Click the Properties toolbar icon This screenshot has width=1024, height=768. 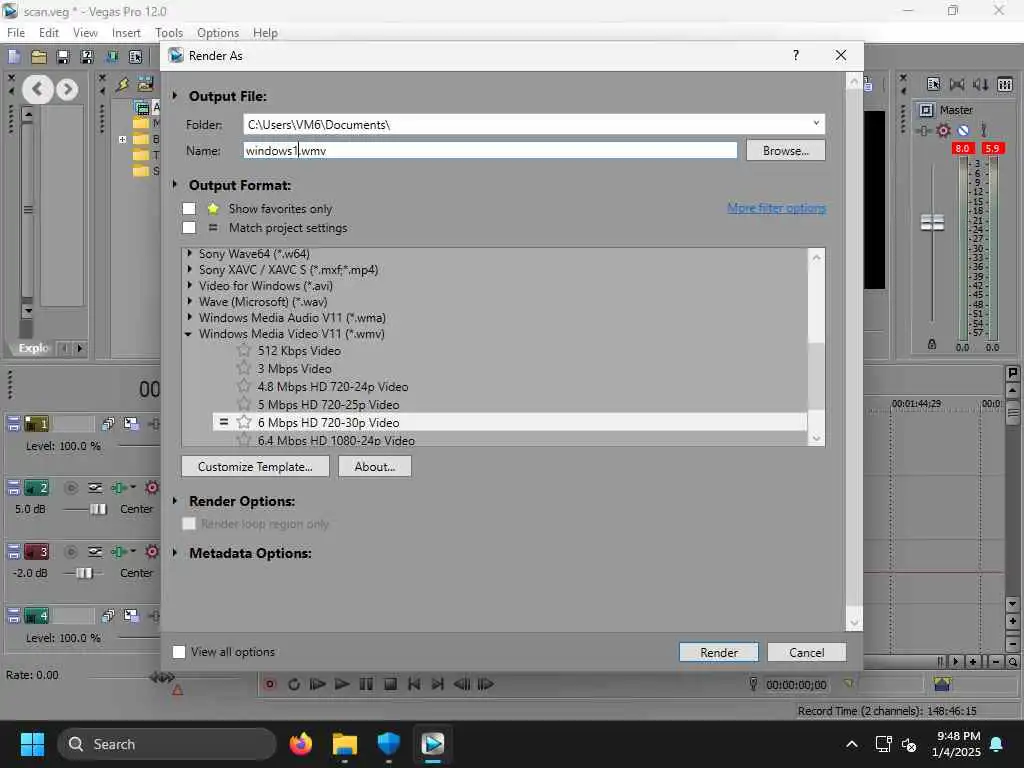(135, 57)
